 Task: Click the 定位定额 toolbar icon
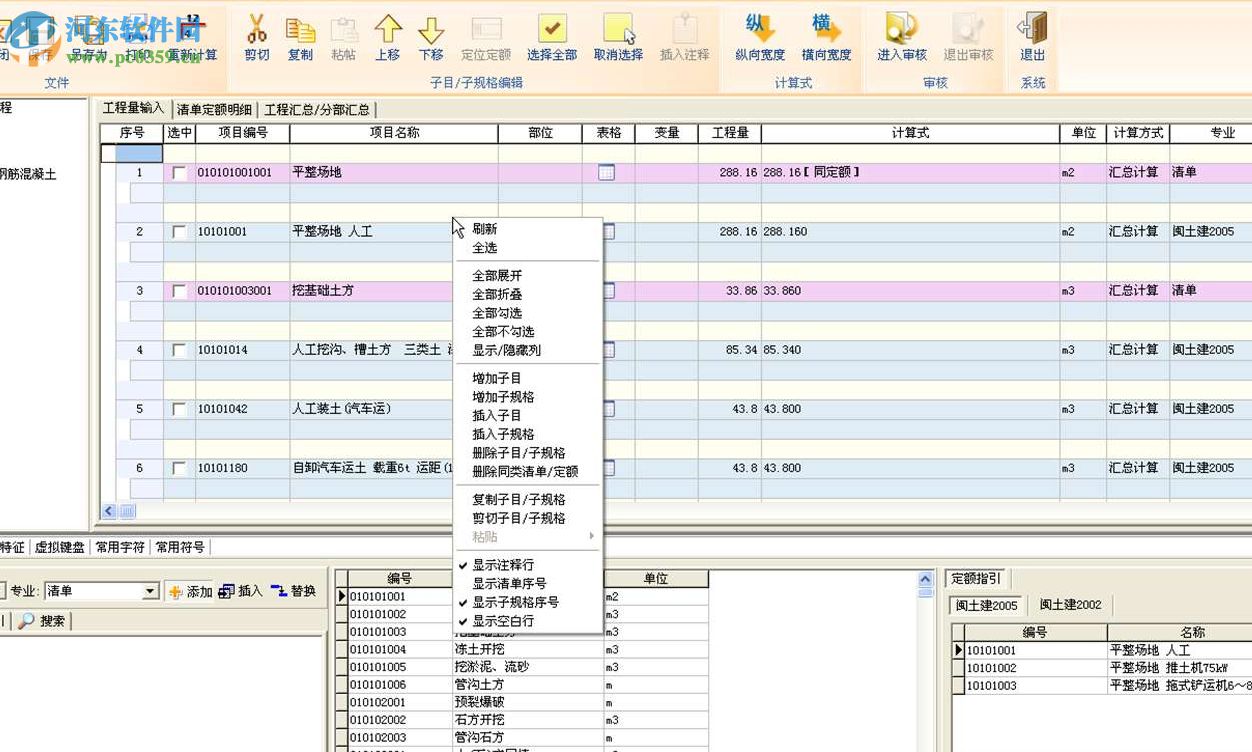485,38
